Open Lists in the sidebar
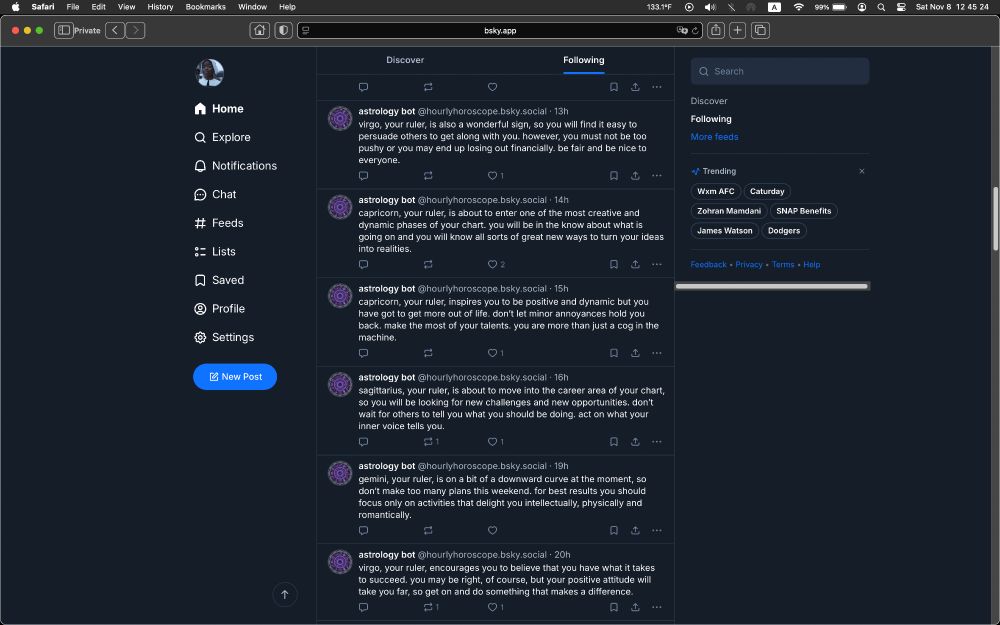The image size is (1000, 625). pos(215,251)
